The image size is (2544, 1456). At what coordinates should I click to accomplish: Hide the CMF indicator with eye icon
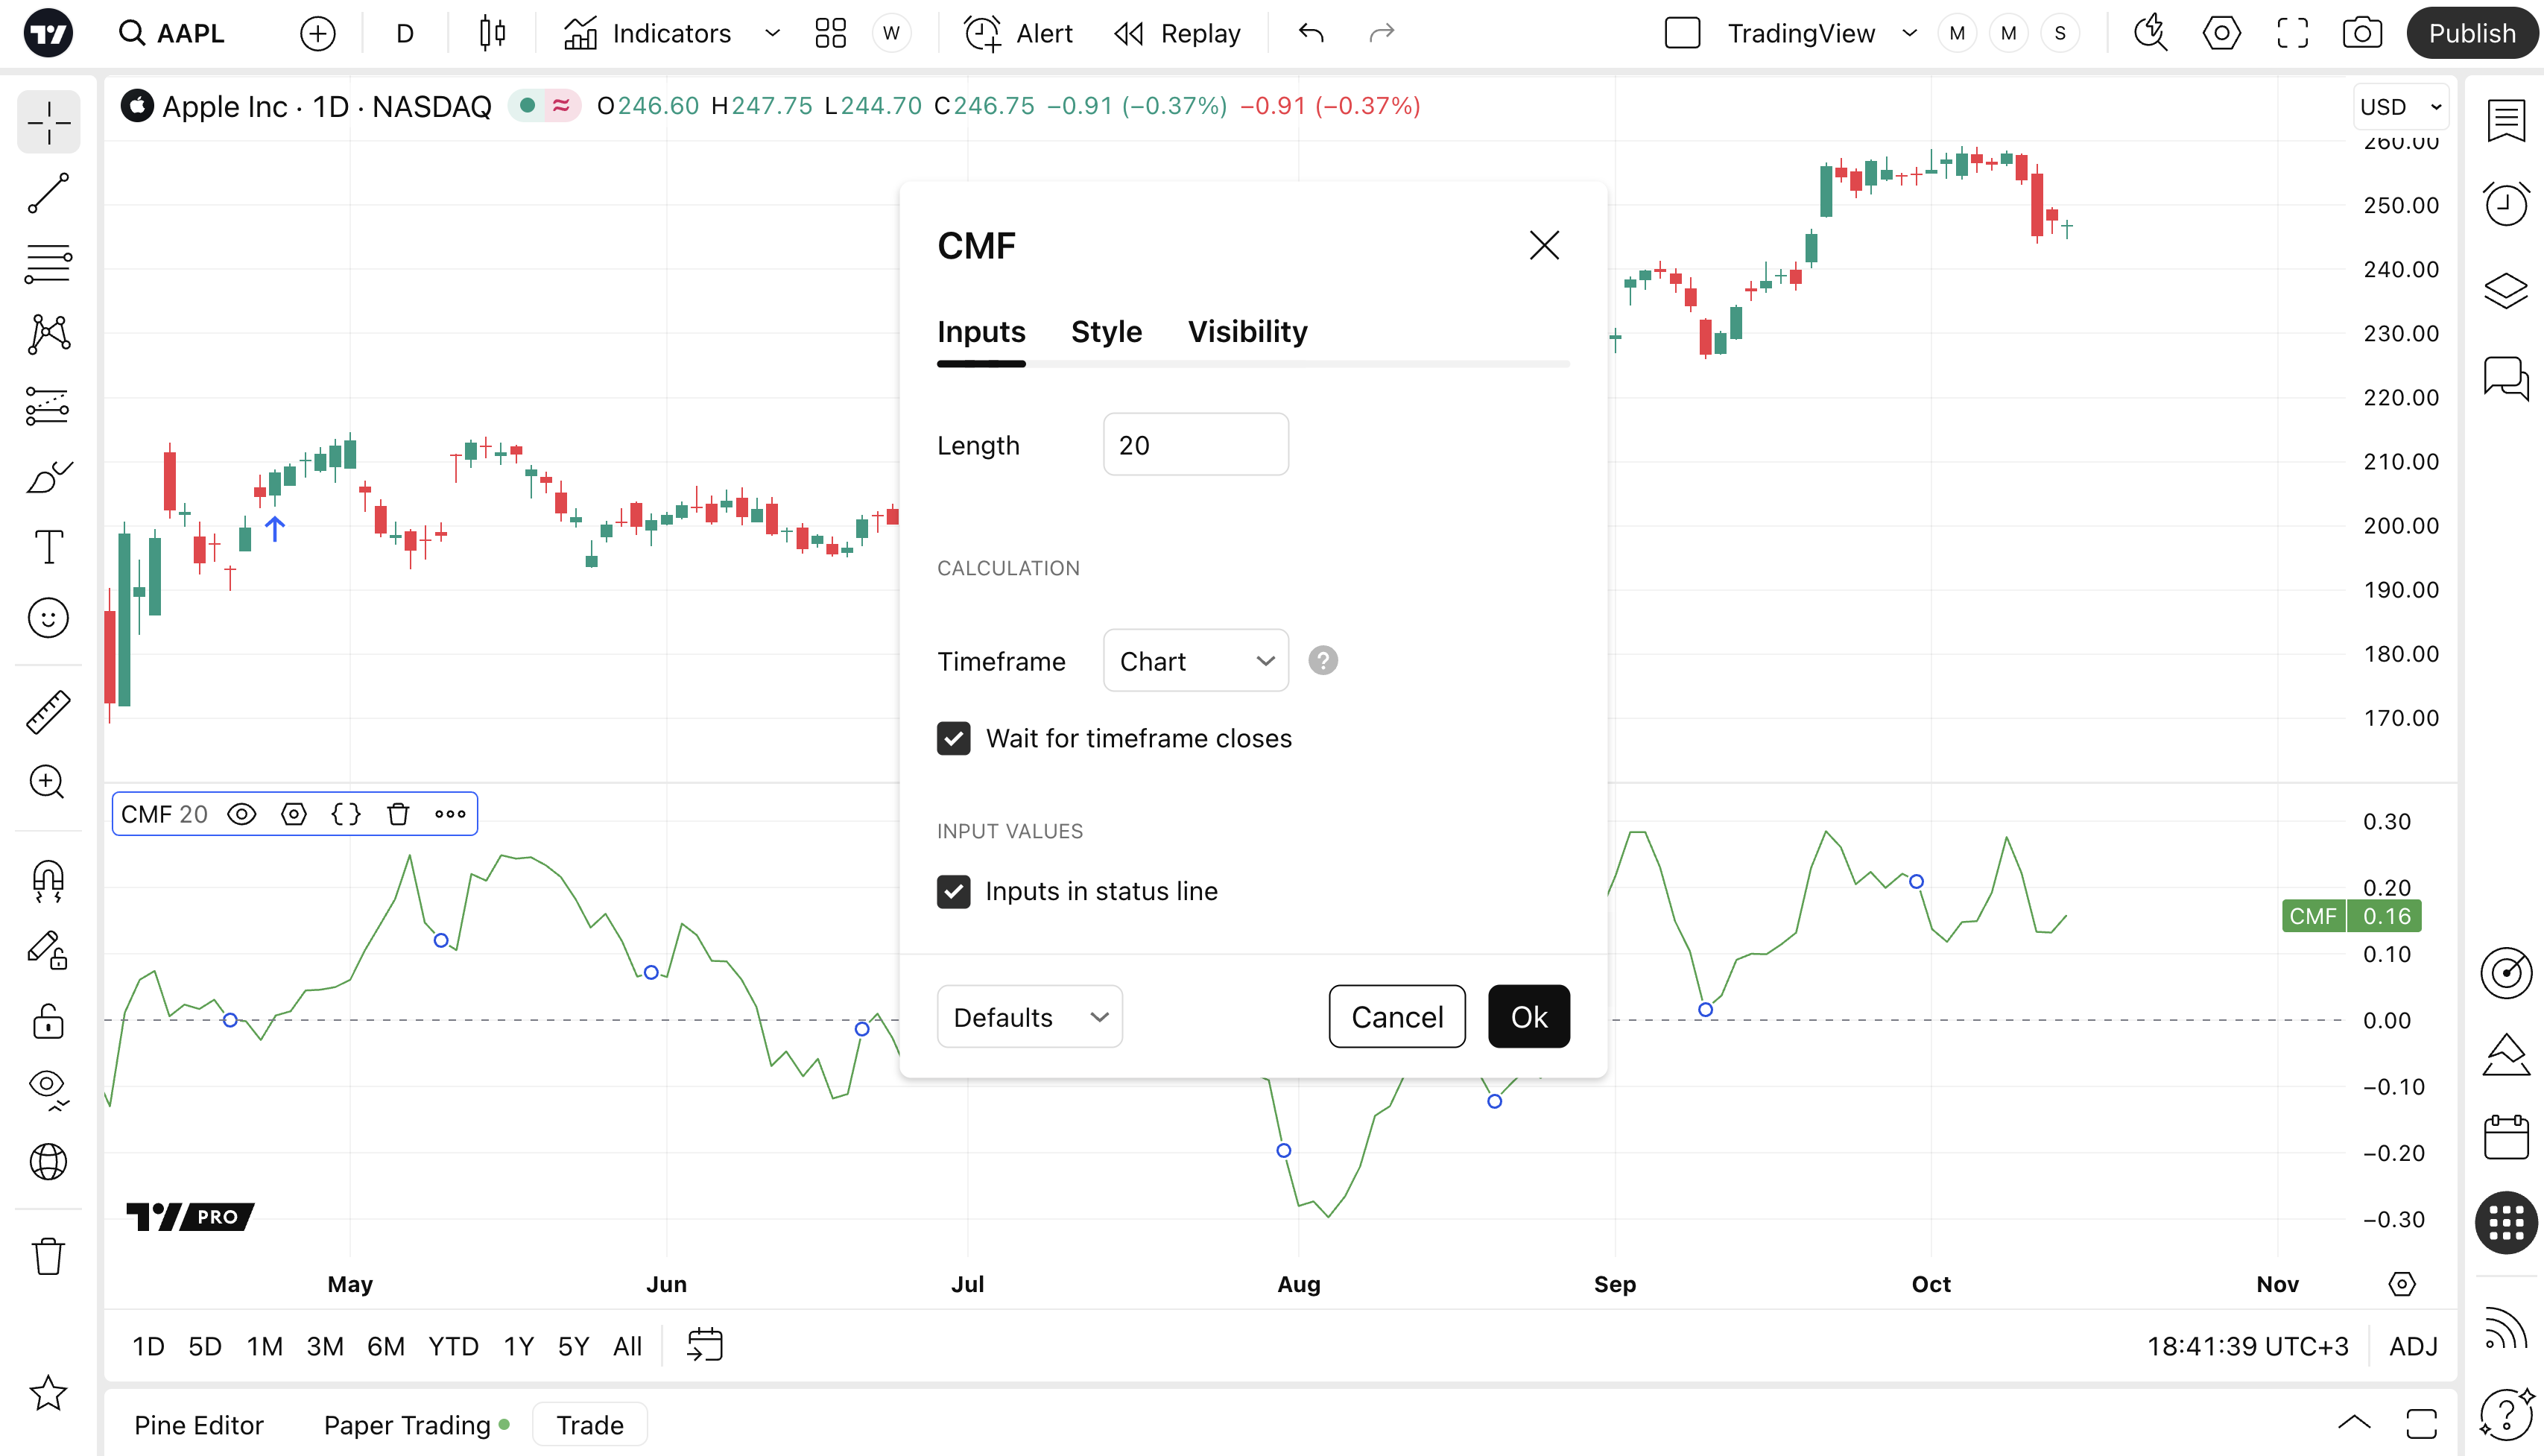[242, 814]
